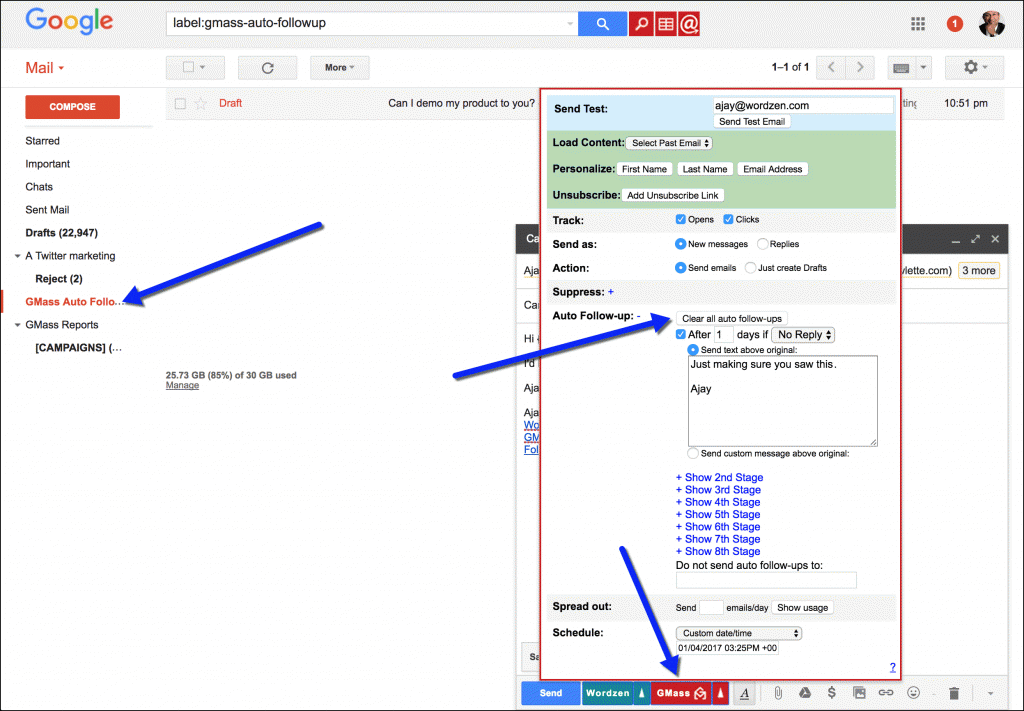The image size is (1024, 711).
Task: Open the Custom date/time schedule dropdown
Action: [x=739, y=633]
